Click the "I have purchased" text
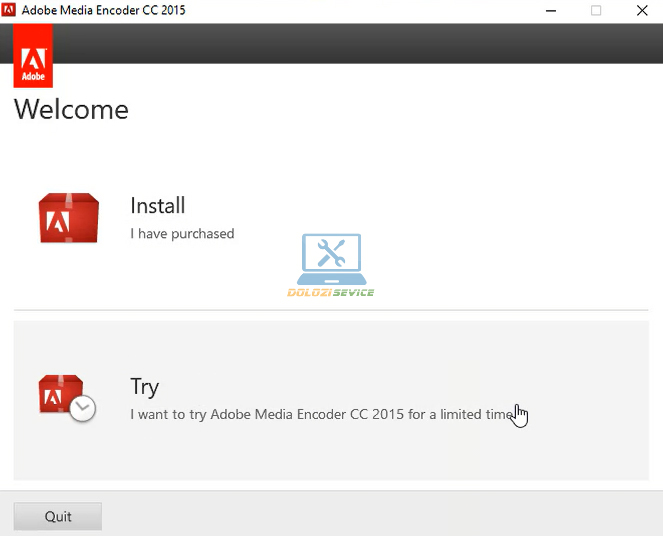 point(182,234)
